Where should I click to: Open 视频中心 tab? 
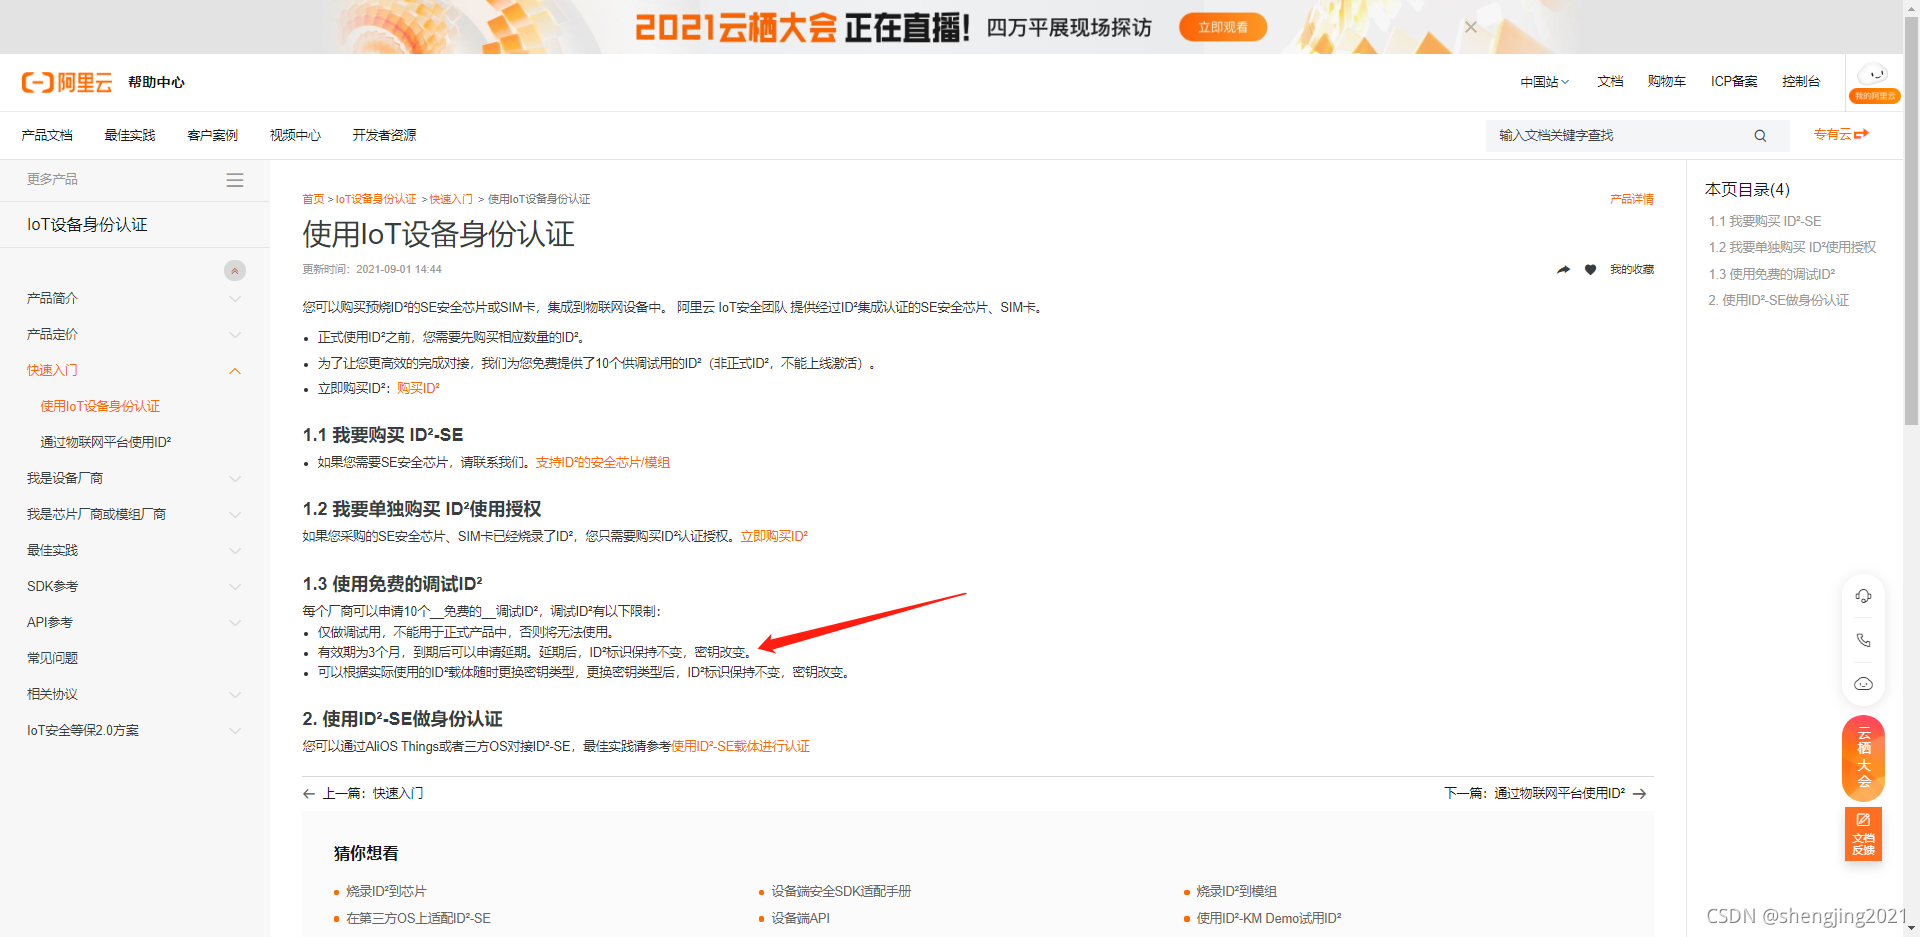point(295,135)
